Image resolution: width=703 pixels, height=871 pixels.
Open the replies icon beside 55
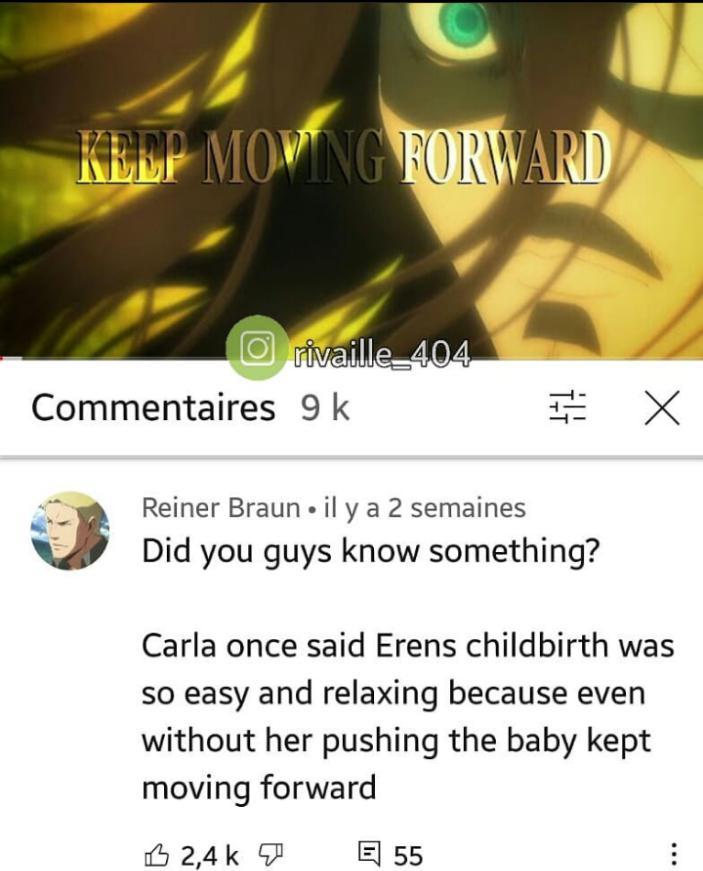click(369, 853)
